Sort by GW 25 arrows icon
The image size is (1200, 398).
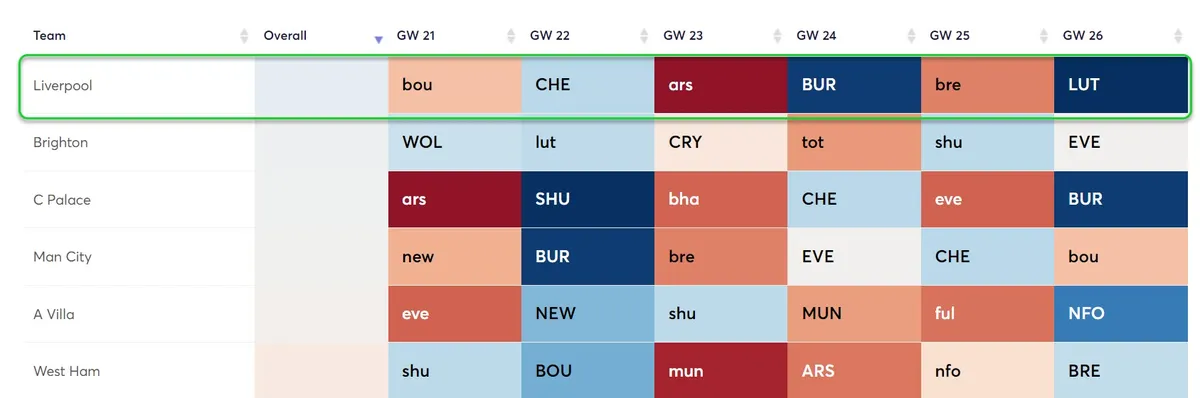click(1044, 36)
